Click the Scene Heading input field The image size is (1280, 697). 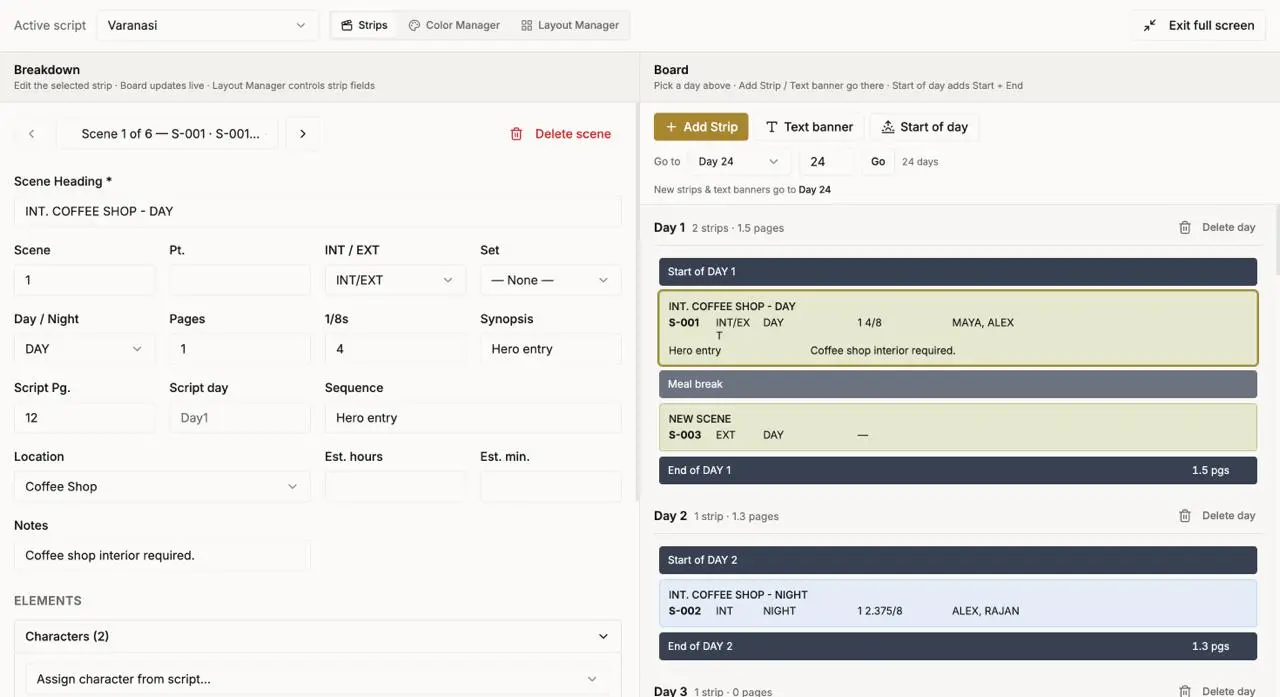click(317, 211)
